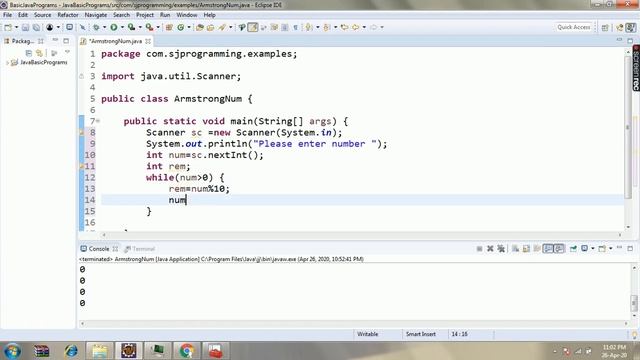The width and height of the screenshot is (640, 360).
Task: Open the Project menu
Action: (145, 15)
